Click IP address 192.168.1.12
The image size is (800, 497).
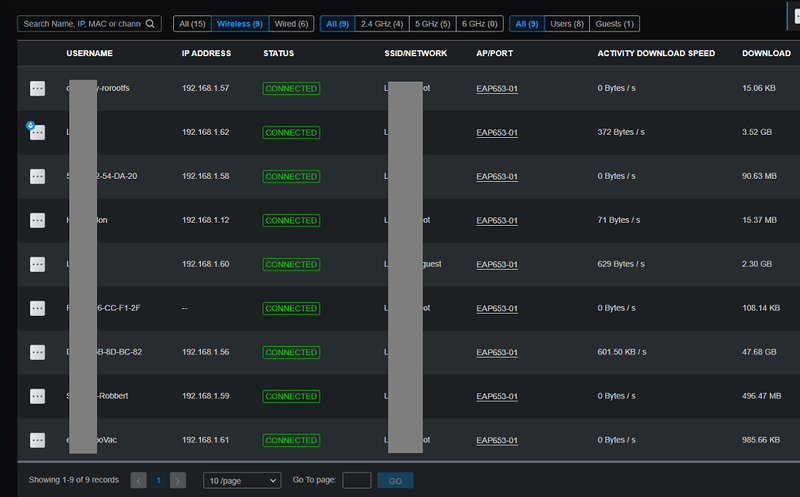pyautogui.click(x=206, y=220)
